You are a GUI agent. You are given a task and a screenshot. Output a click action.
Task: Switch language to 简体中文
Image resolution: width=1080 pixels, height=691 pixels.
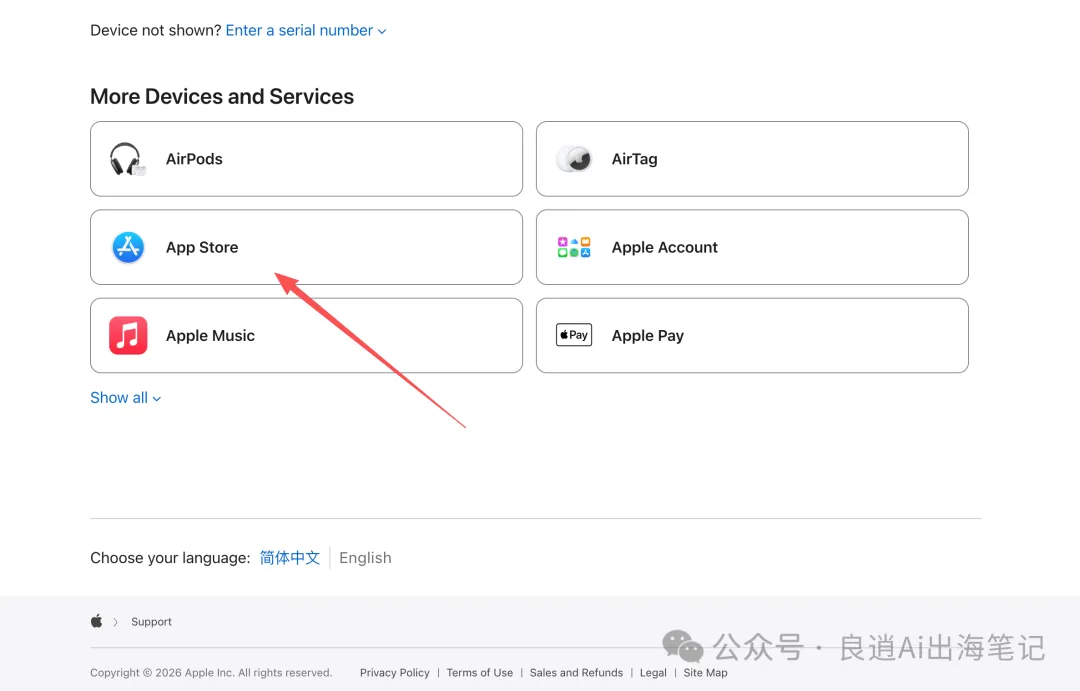(290, 557)
